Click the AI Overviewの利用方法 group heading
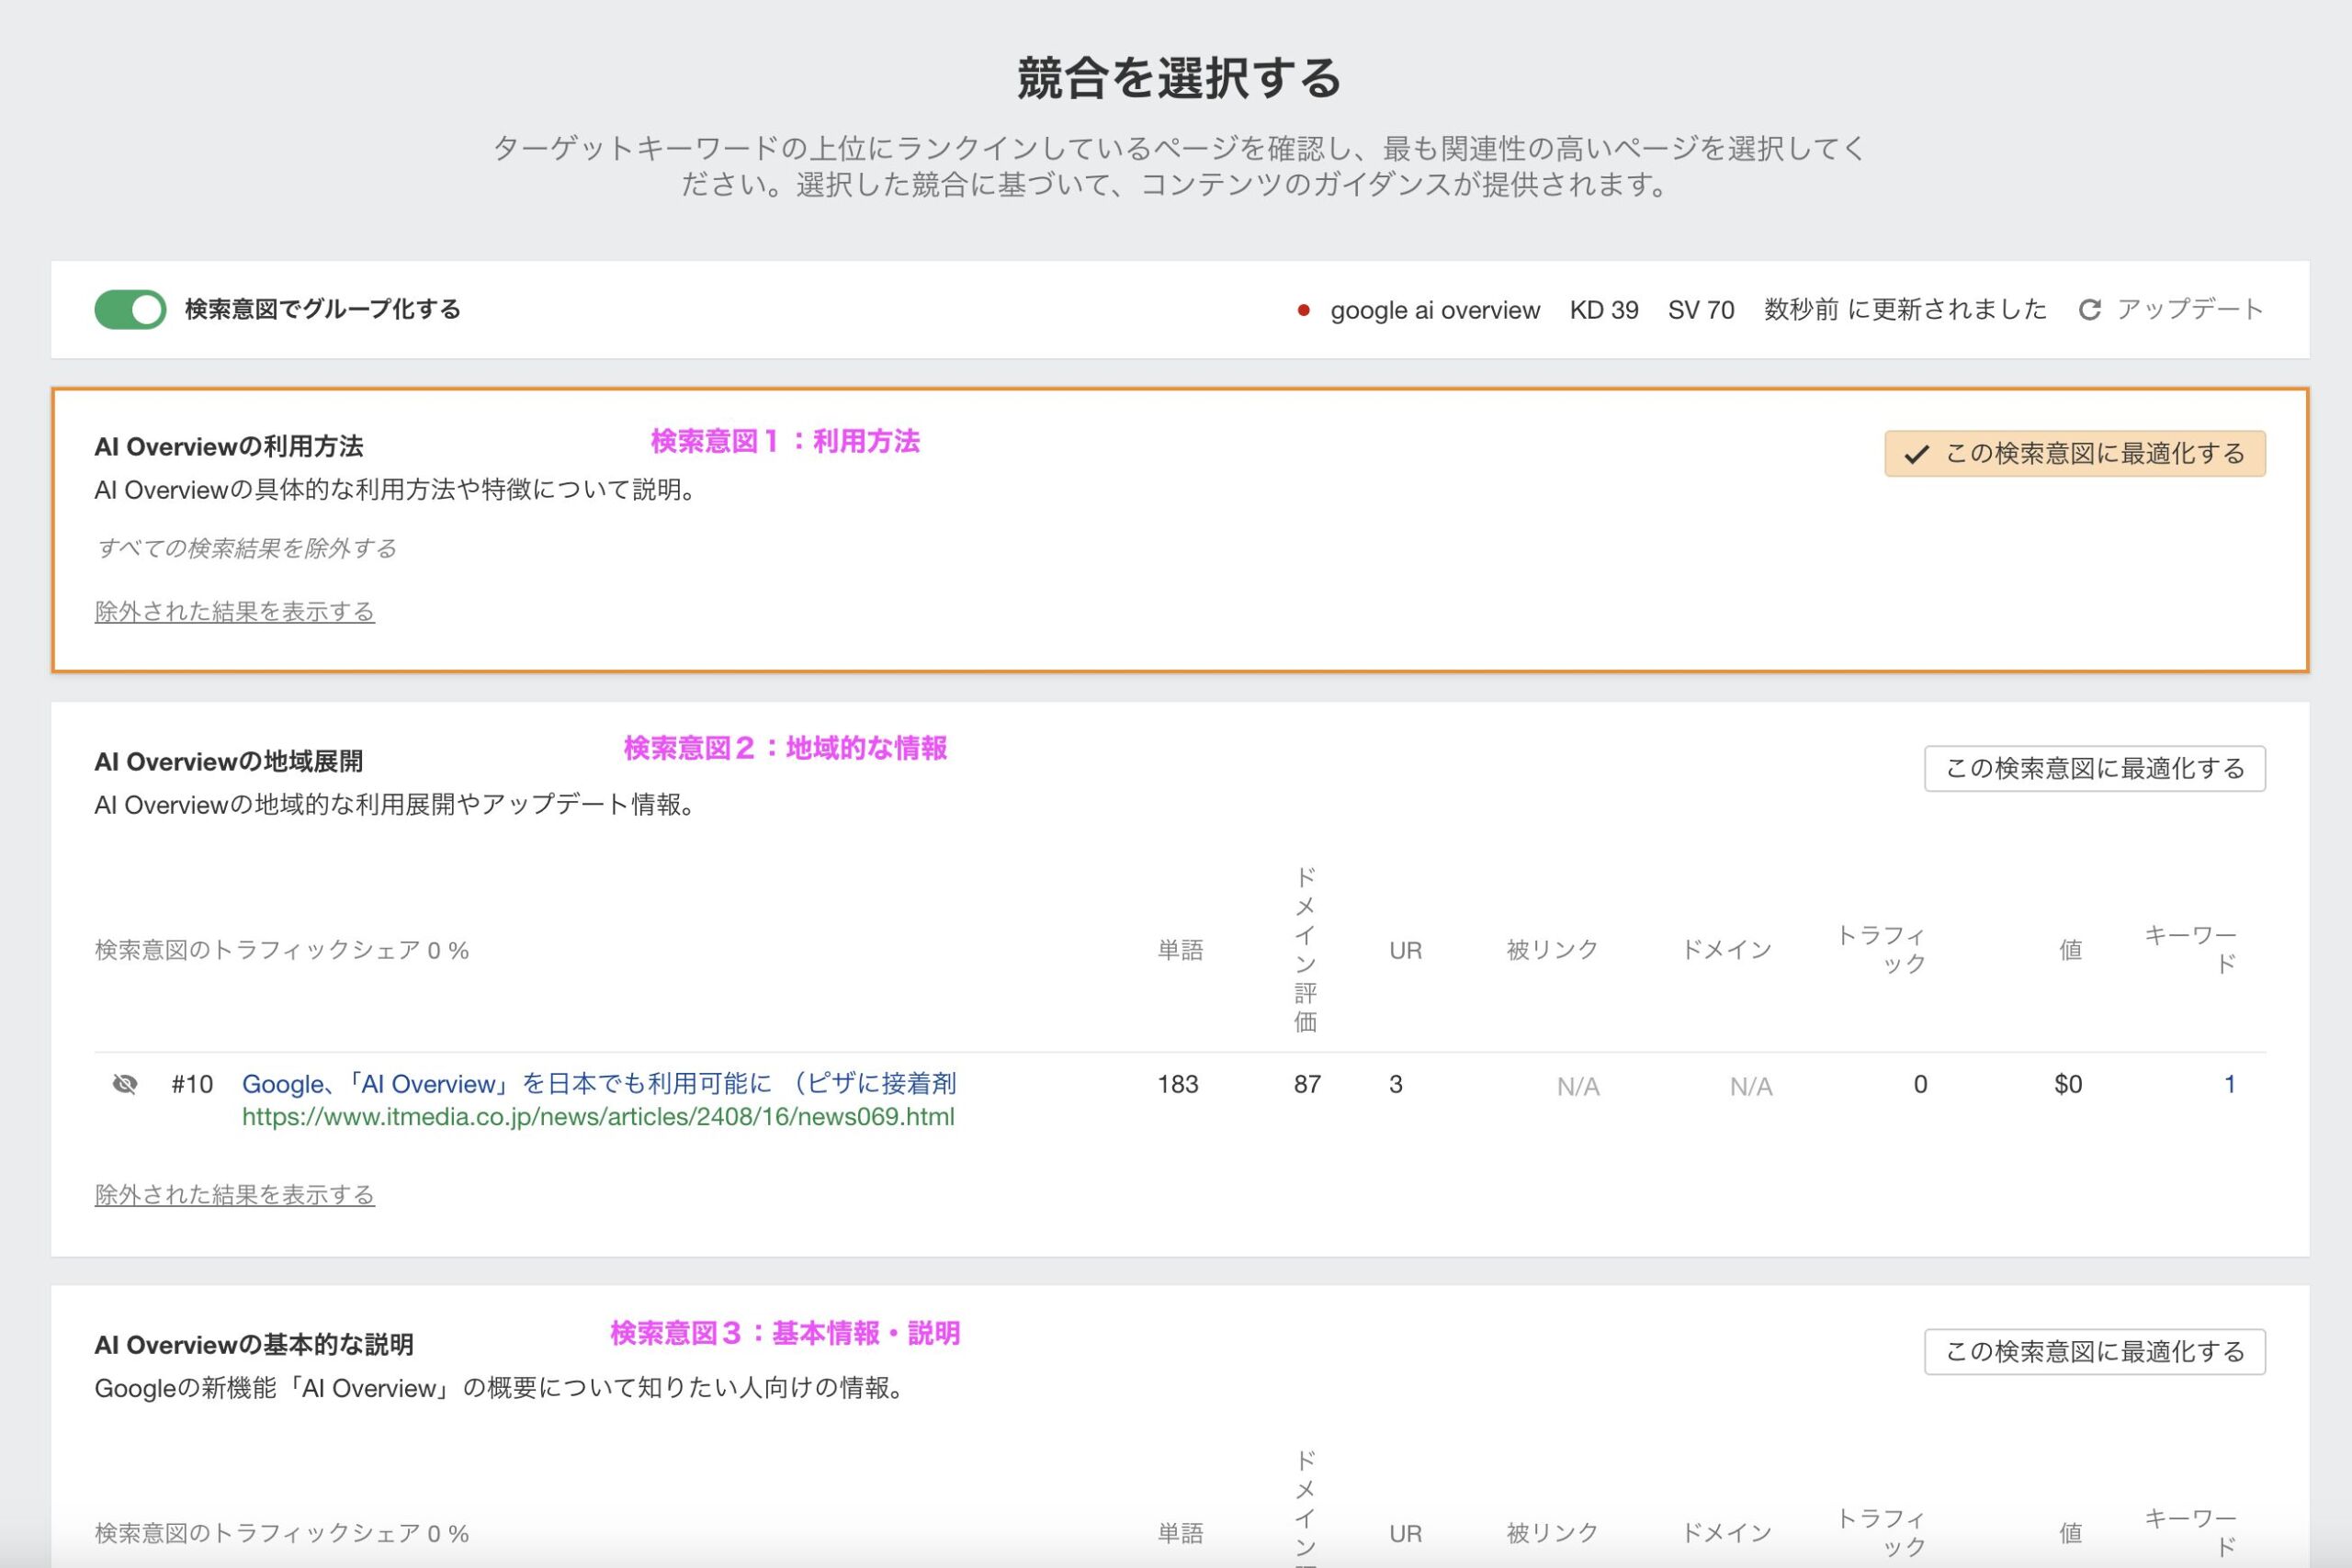Image resolution: width=2352 pixels, height=1568 pixels. (x=229, y=447)
